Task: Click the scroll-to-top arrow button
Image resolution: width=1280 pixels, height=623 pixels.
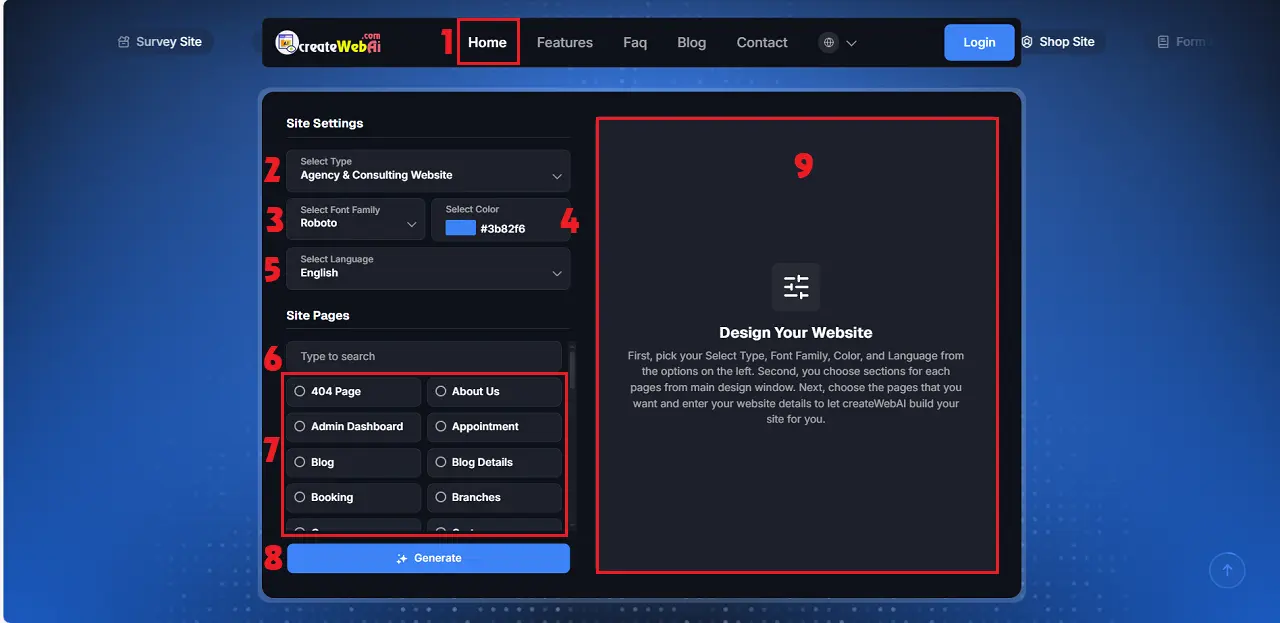Action: pyautogui.click(x=1227, y=570)
